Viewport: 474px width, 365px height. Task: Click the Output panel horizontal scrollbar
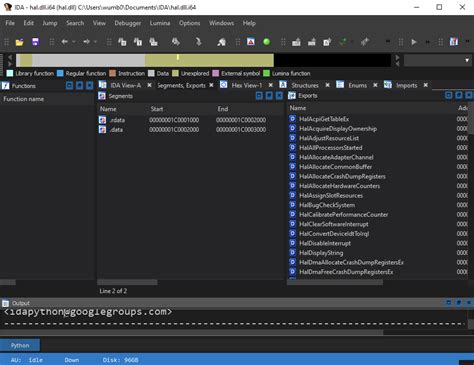click(192, 332)
